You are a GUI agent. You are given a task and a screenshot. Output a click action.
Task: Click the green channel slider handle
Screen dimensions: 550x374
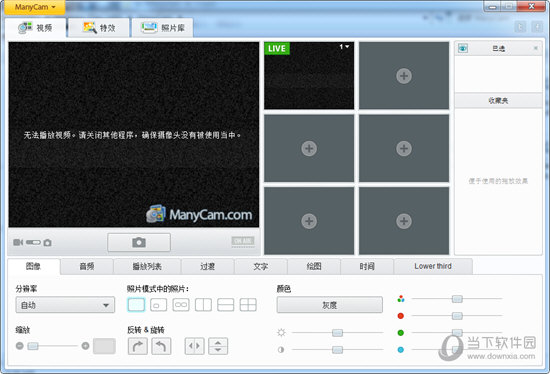[x=457, y=332]
